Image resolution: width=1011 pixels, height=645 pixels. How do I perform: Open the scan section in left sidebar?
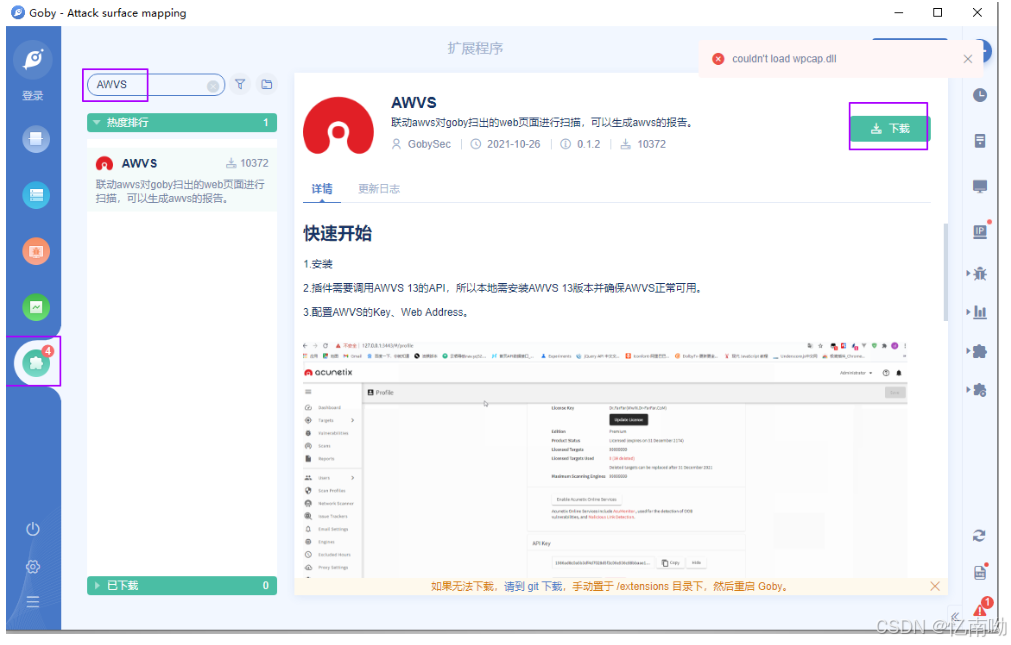coord(36,139)
